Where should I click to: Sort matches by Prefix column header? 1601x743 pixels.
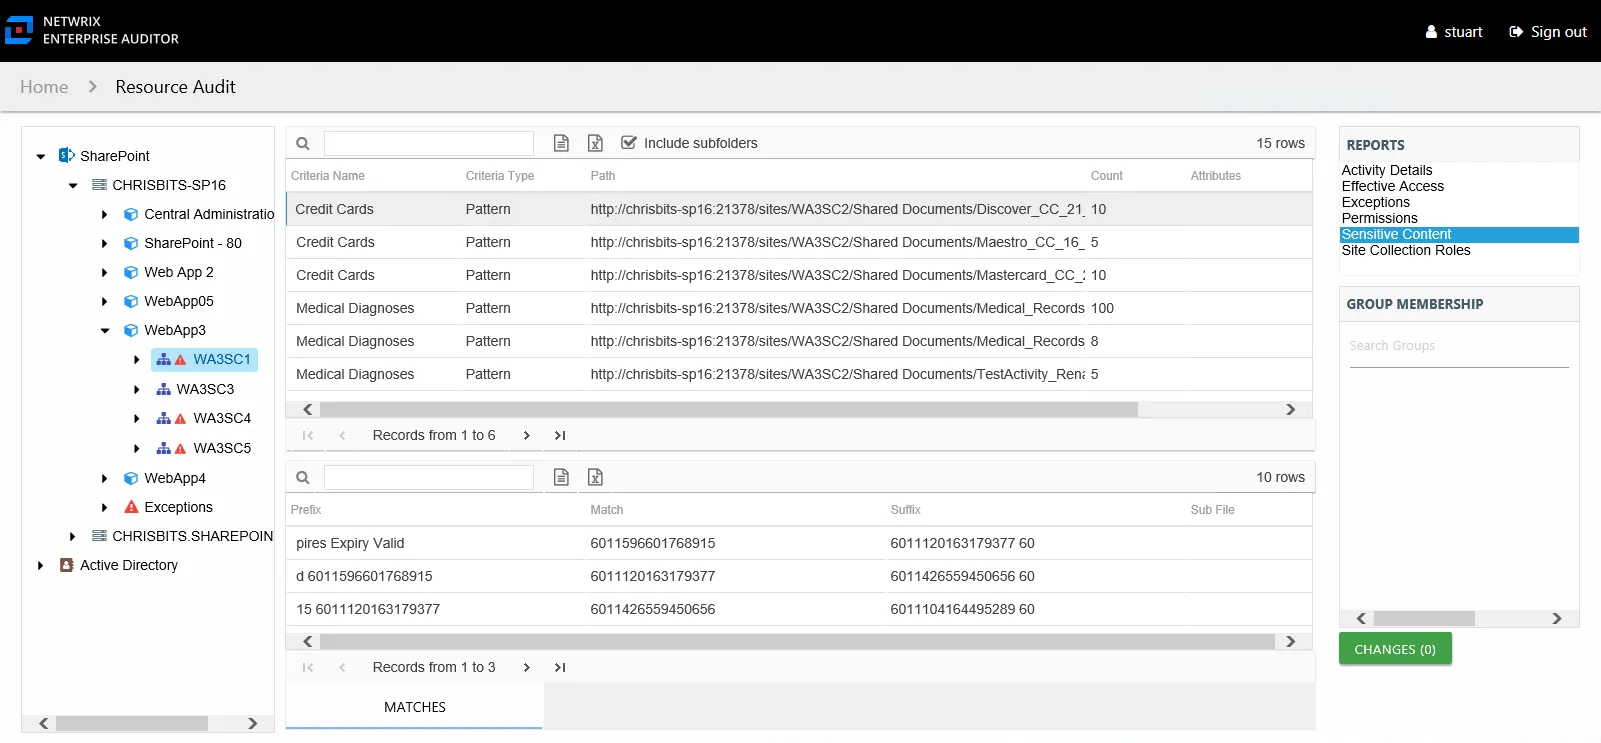306,510
